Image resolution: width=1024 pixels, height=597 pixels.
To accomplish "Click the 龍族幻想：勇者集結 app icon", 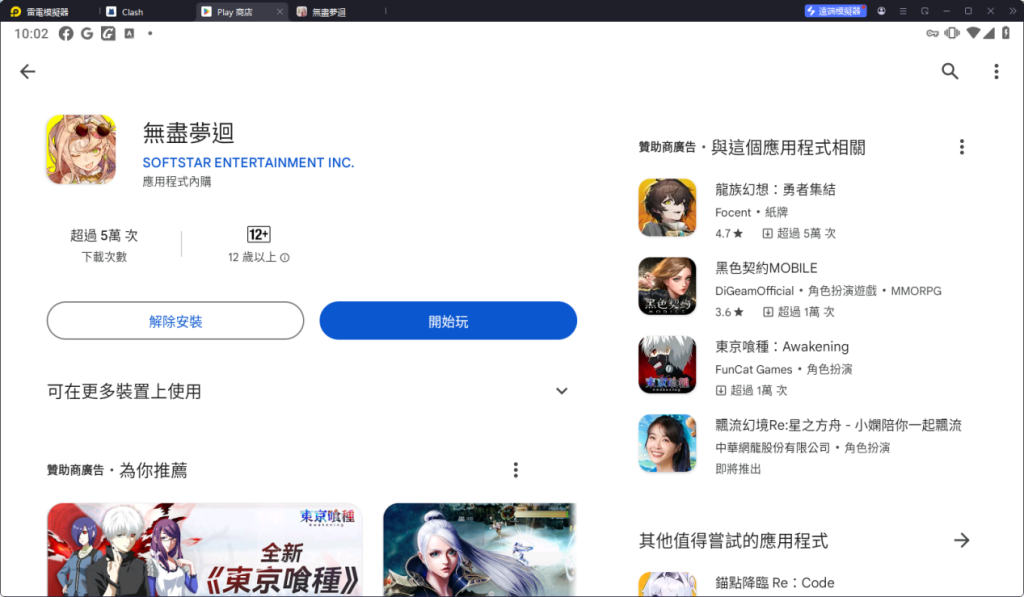I will pos(667,208).
